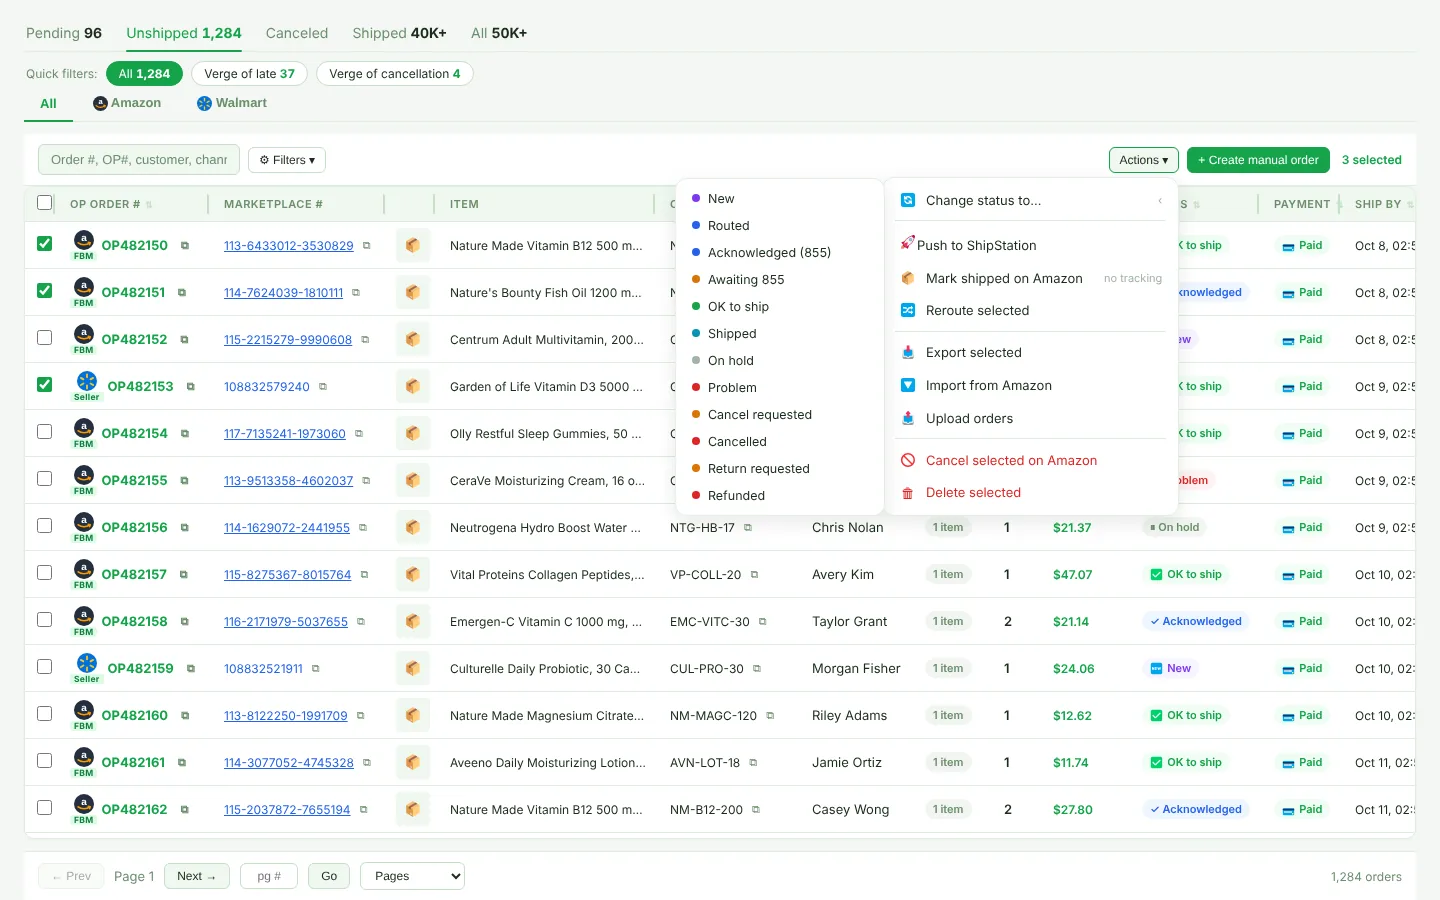Click package icon for Aveeno Daily Moisturizing Lotion
The width and height of the screenshot is (1440, 900).
[412, 763]
